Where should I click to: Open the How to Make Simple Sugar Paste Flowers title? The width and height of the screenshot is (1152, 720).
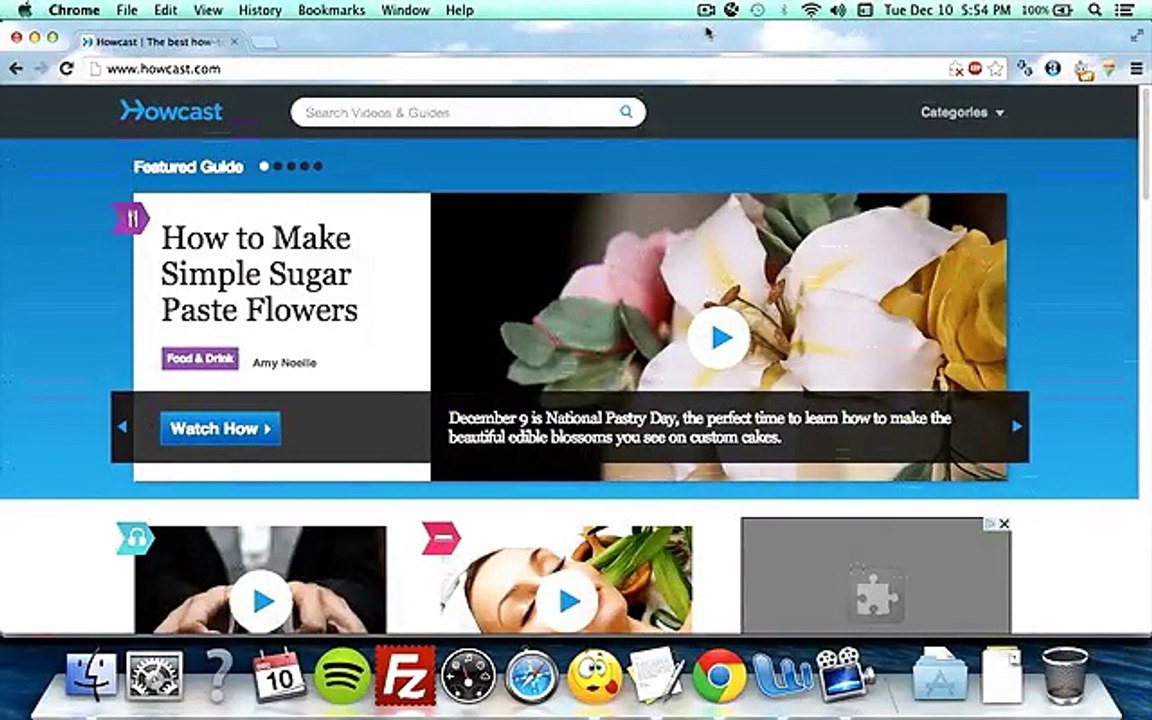coord(259,273)
